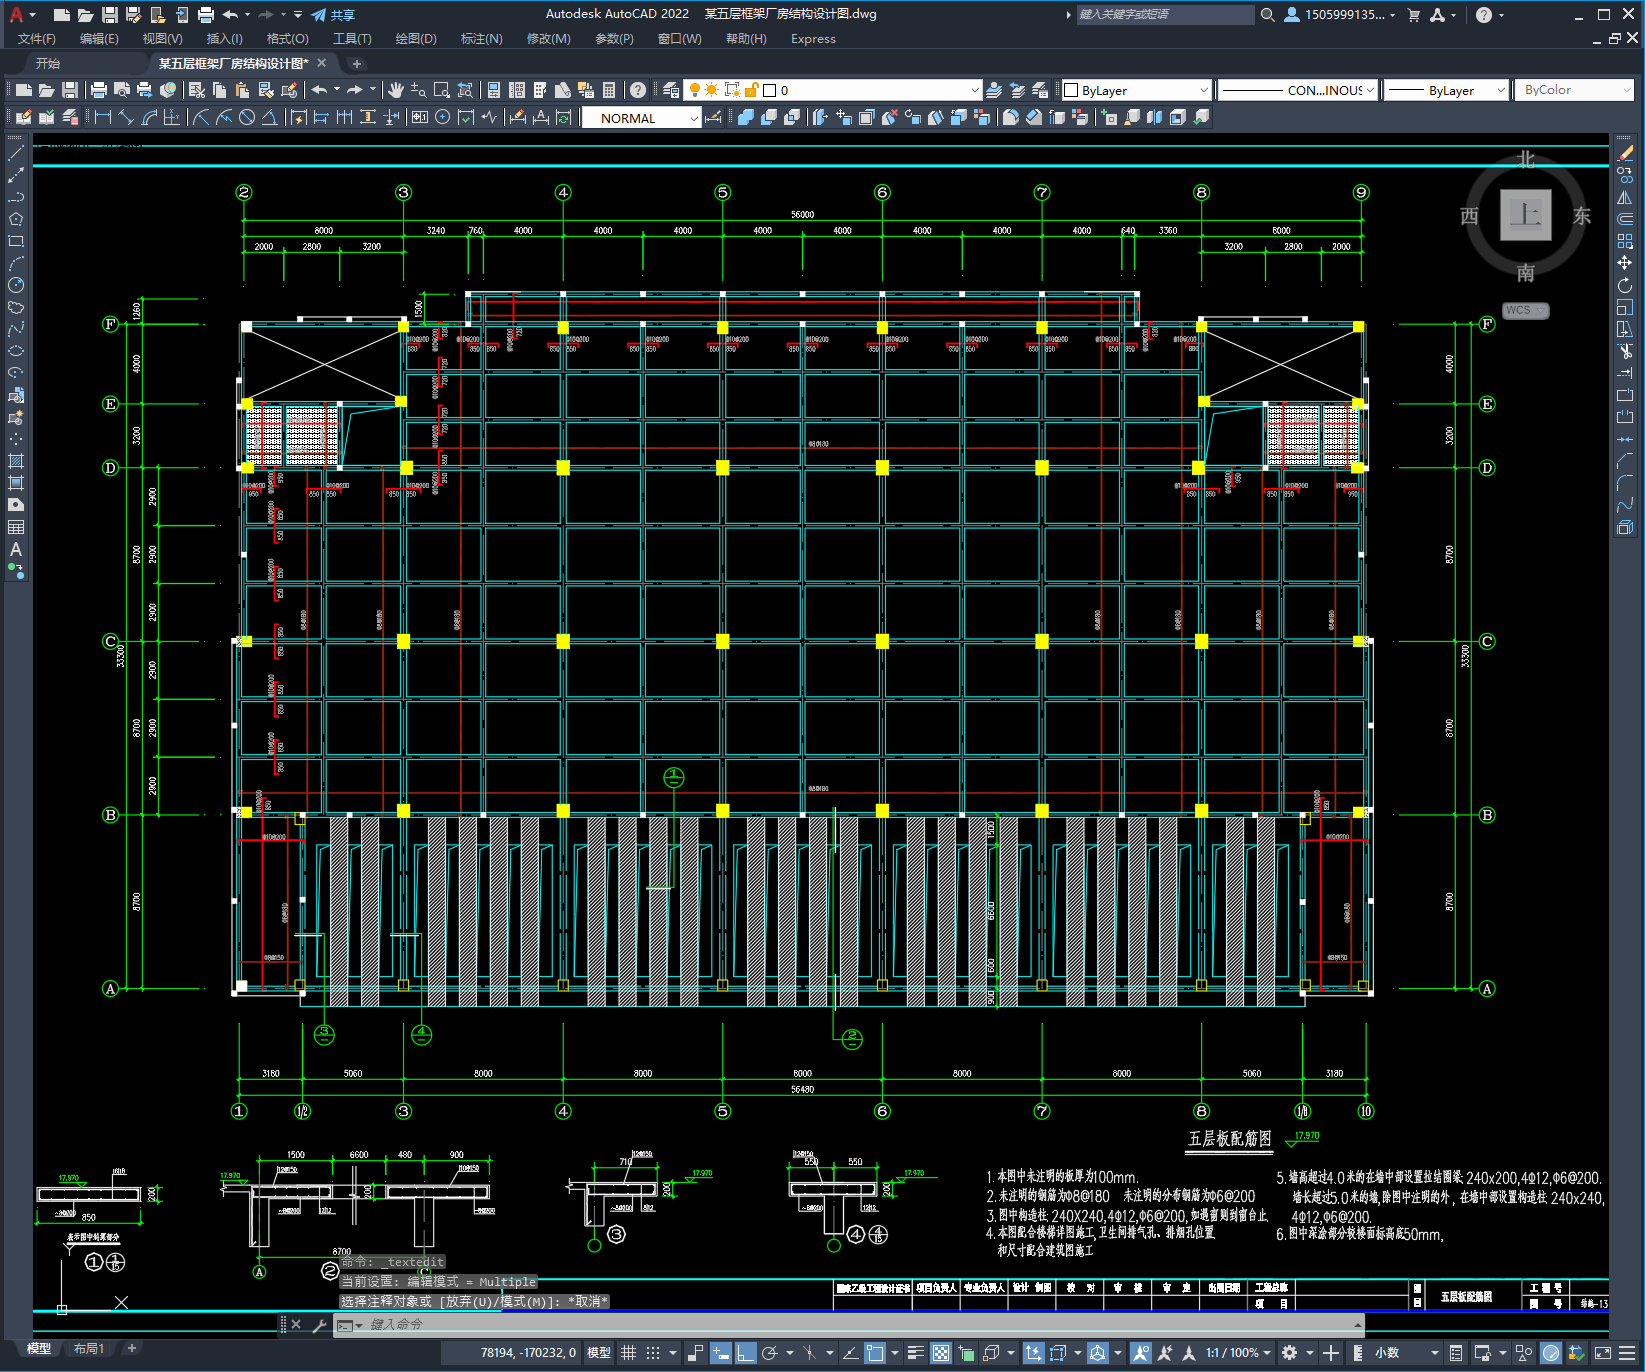Click the new drawing tab plus button
Viewport: 1645px width, 1372px height.
point(357,63)
